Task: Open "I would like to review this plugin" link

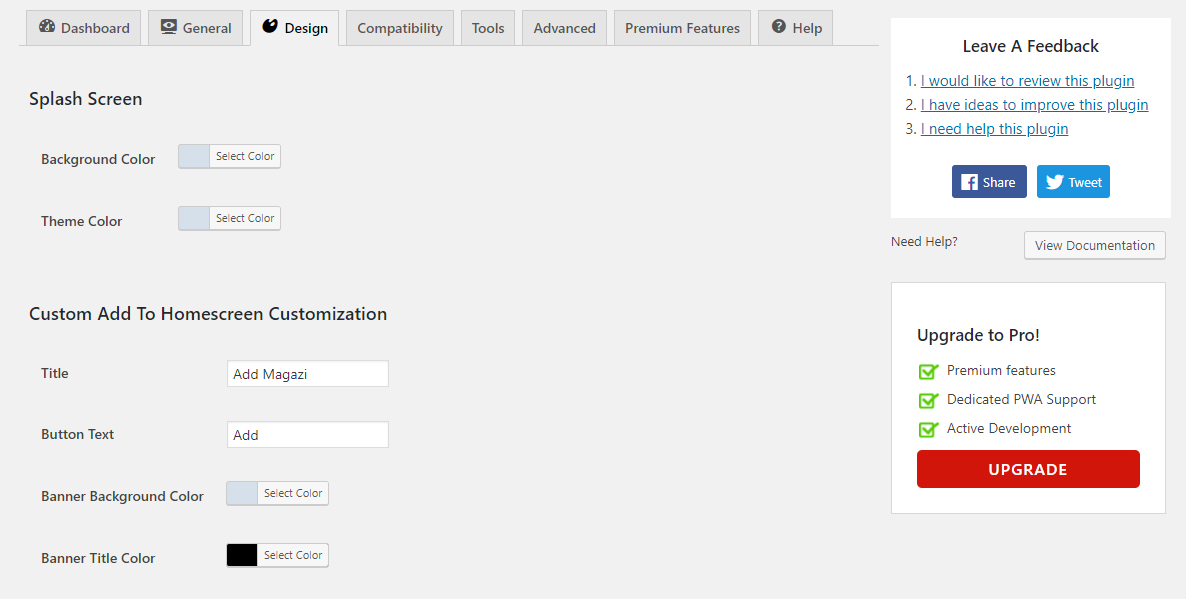Action: 1027,81
